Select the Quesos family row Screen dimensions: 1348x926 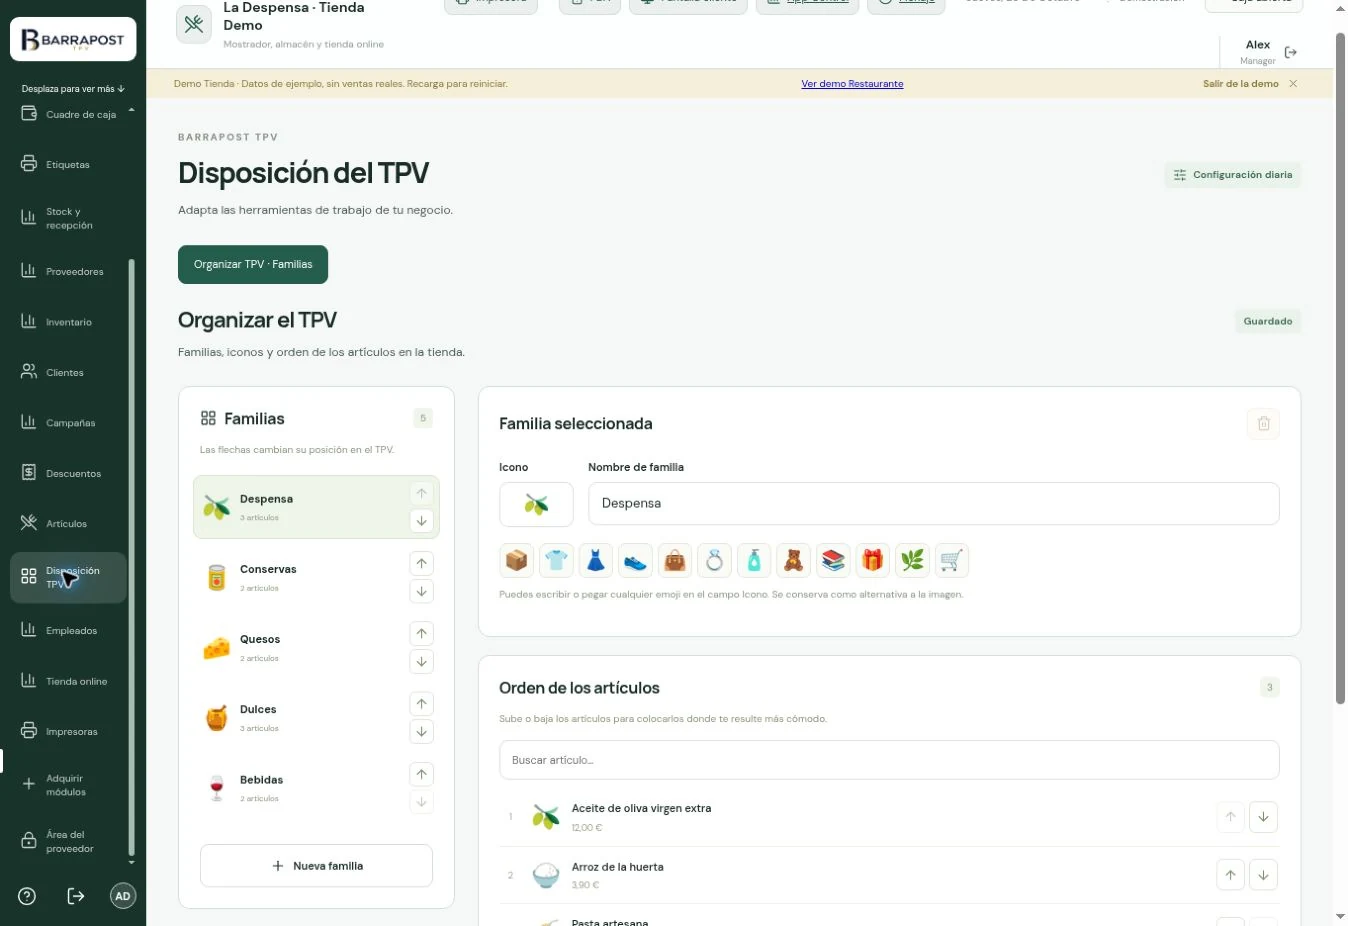tap(316, 648)
